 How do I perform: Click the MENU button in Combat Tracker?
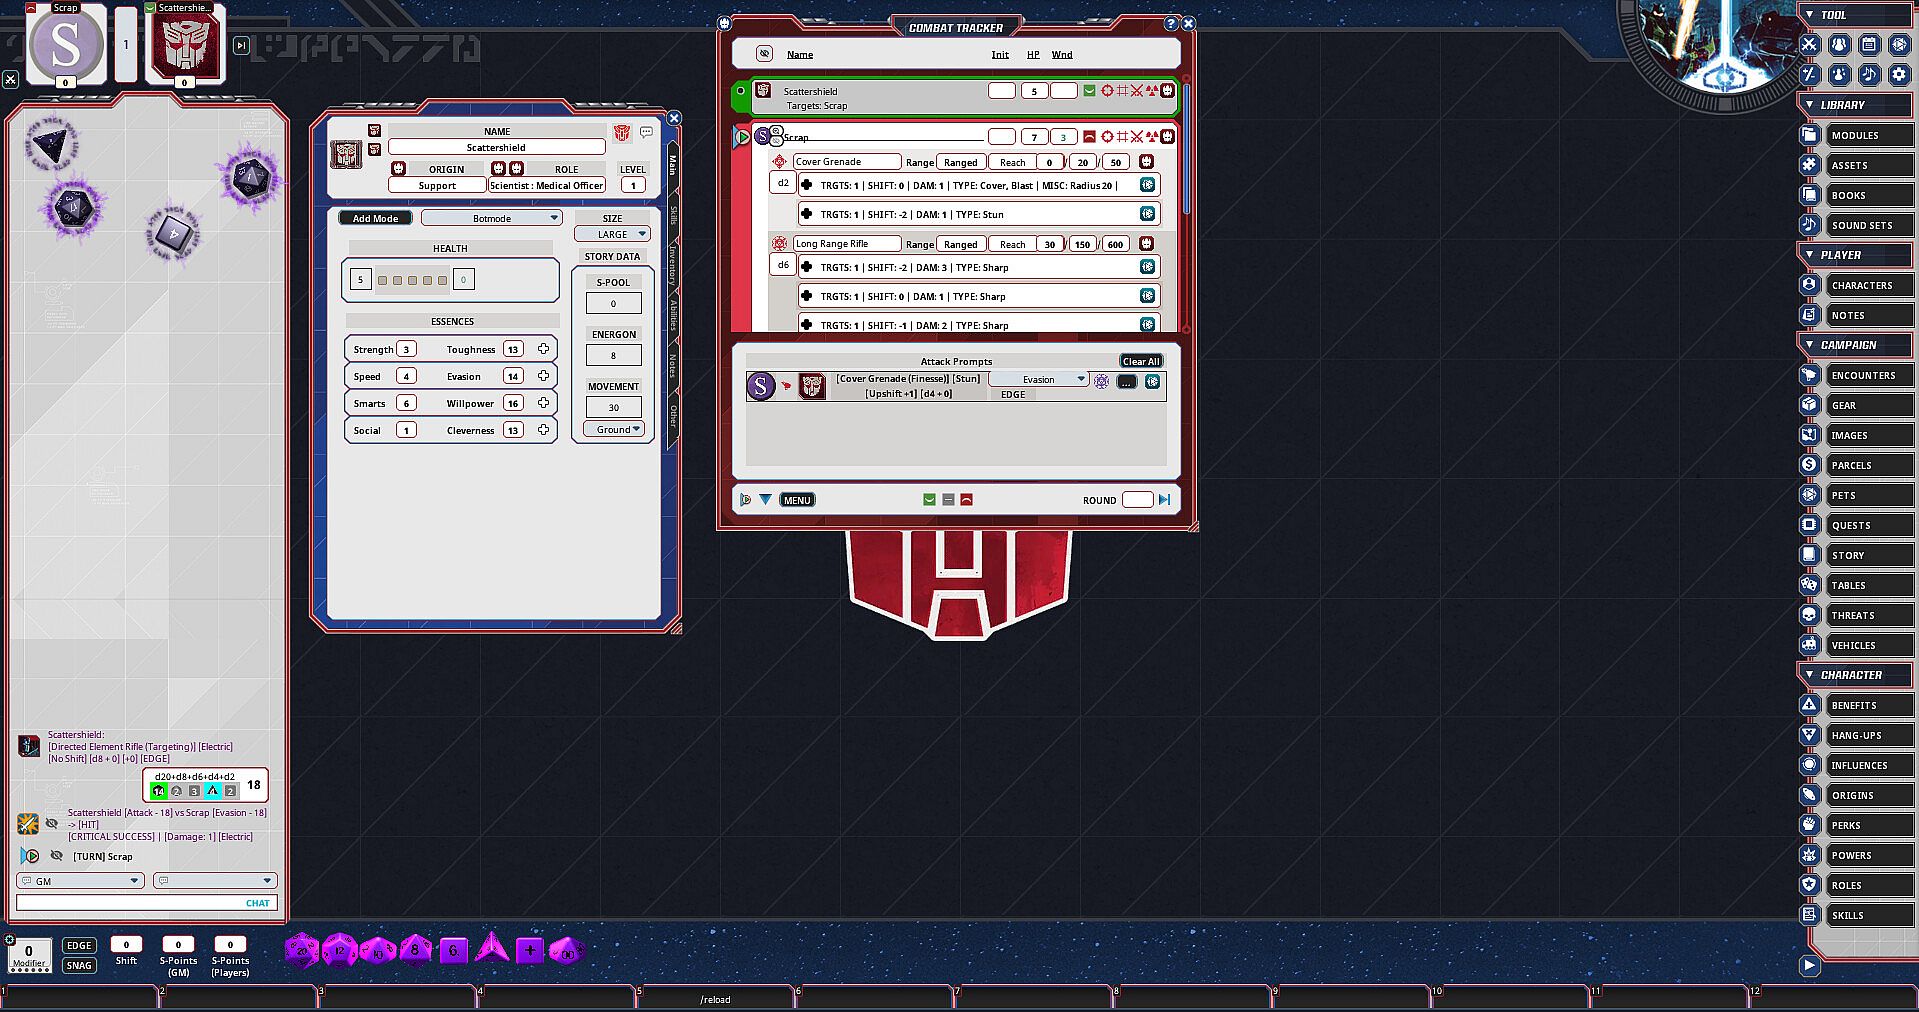(797, 500)
